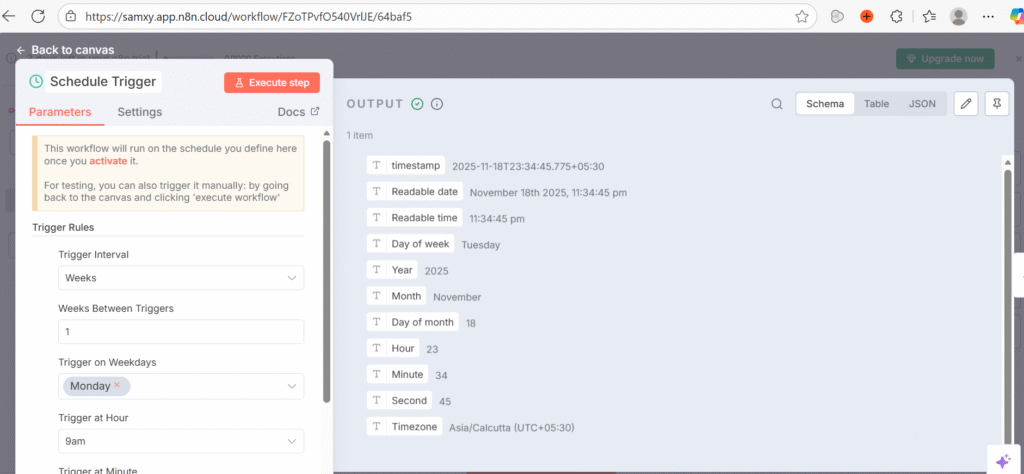1024x474 pixels.
Task: Expand the Trigger on Weekdays dropdown
Action: [x=291, y=386]
